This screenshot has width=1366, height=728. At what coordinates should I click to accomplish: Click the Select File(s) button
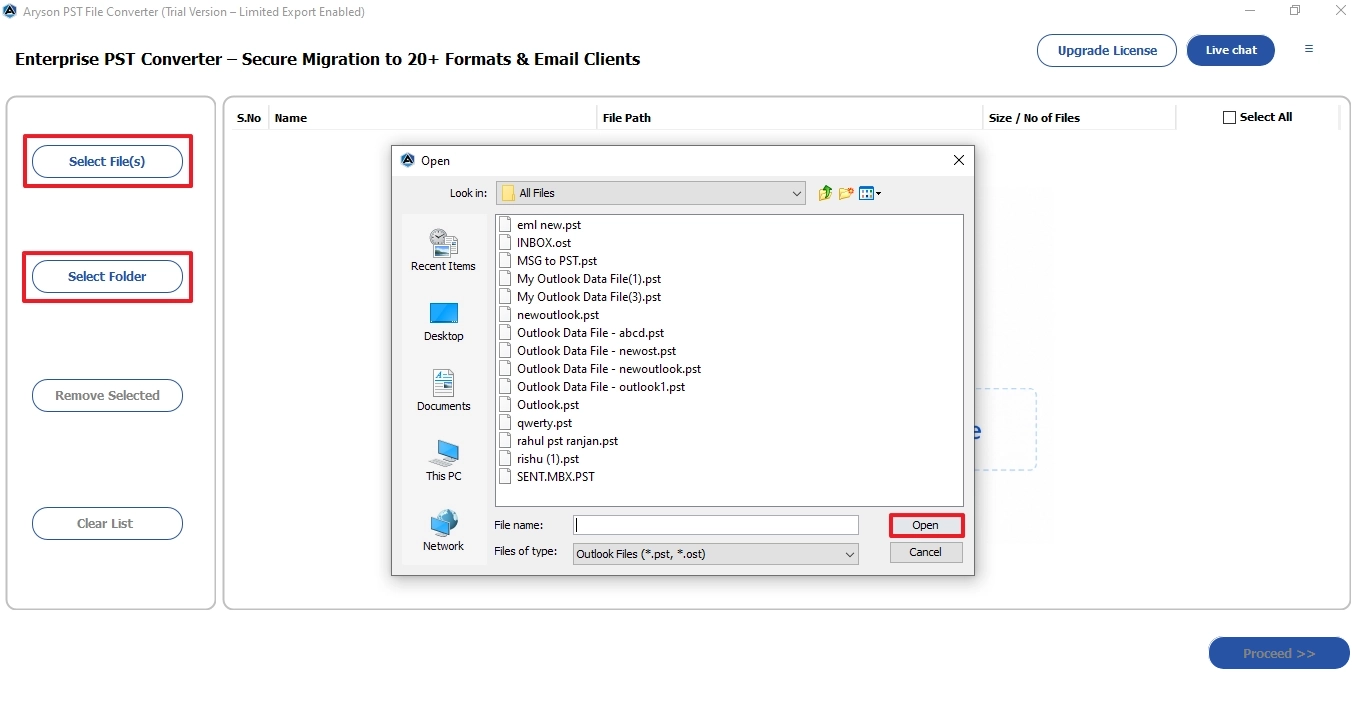pos(107,162)
